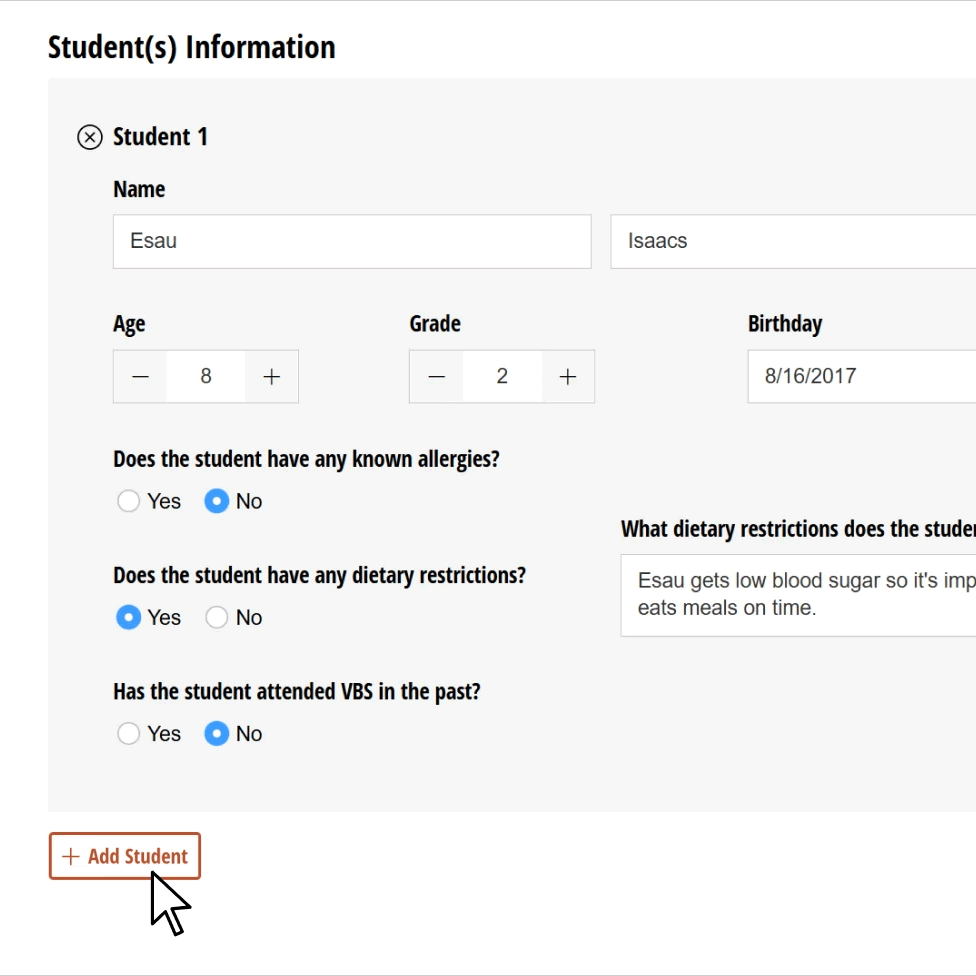Click the Student(s) Information heading

pos(192,48)
